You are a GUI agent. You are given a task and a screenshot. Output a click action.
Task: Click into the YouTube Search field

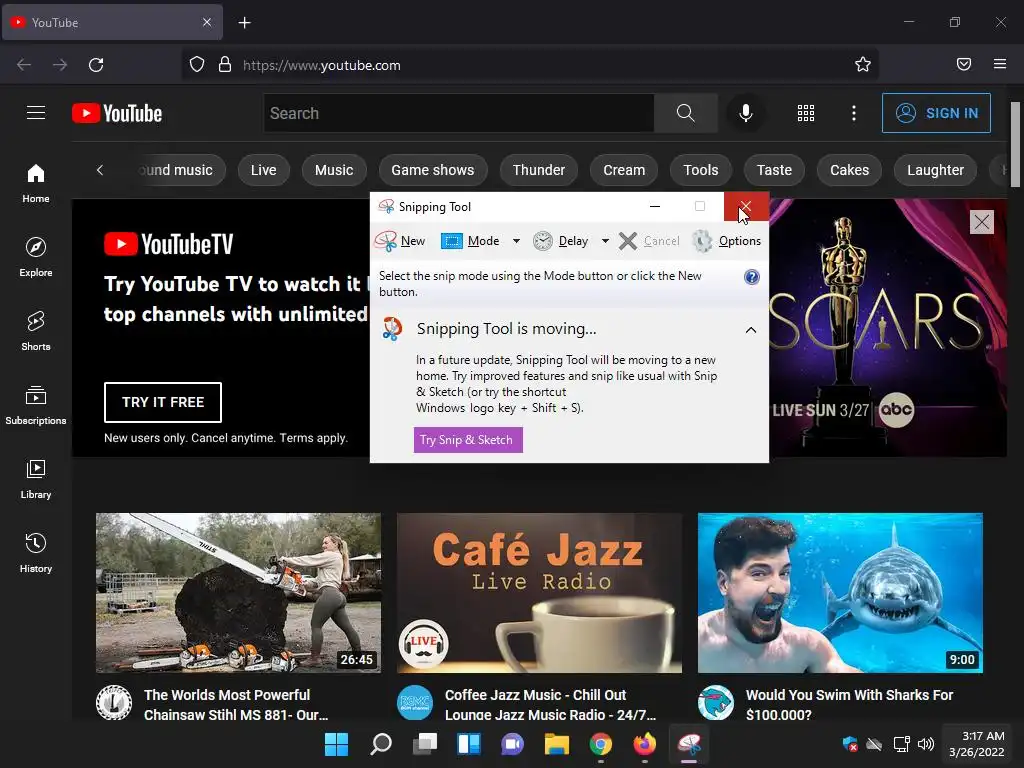pos(459,113)
